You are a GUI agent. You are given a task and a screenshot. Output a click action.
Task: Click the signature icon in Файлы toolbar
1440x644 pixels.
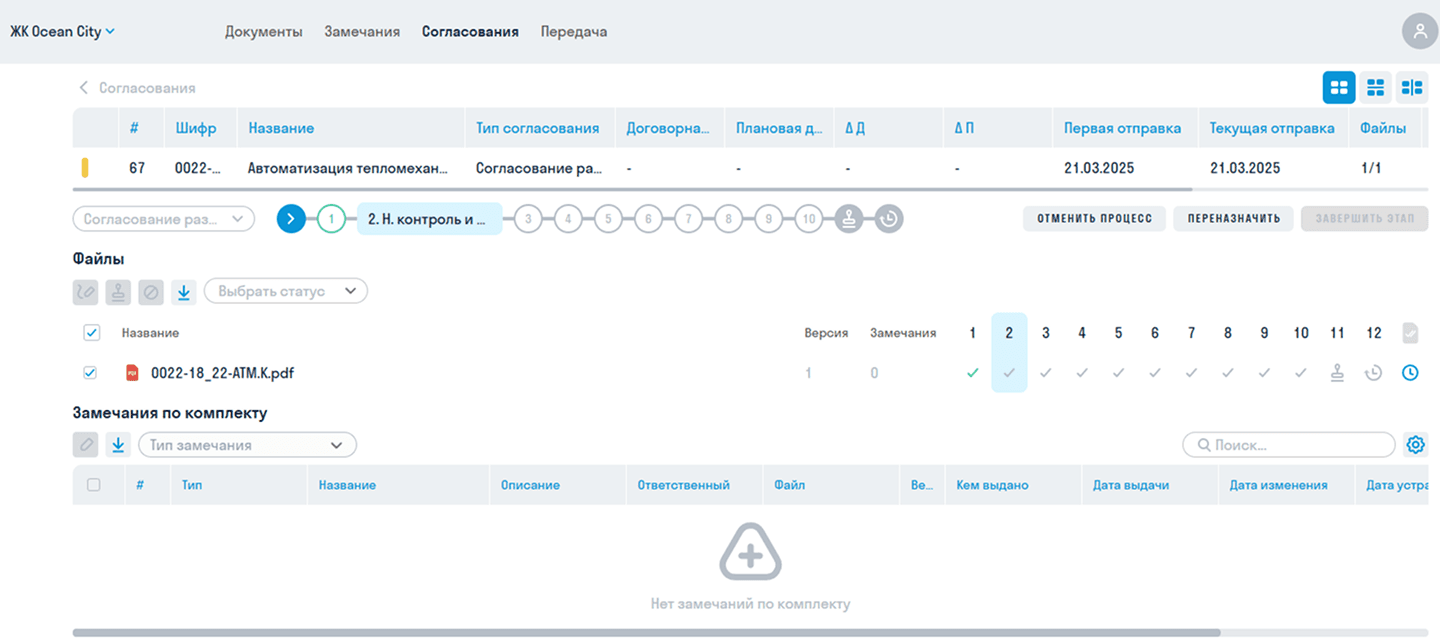point(86,292)
